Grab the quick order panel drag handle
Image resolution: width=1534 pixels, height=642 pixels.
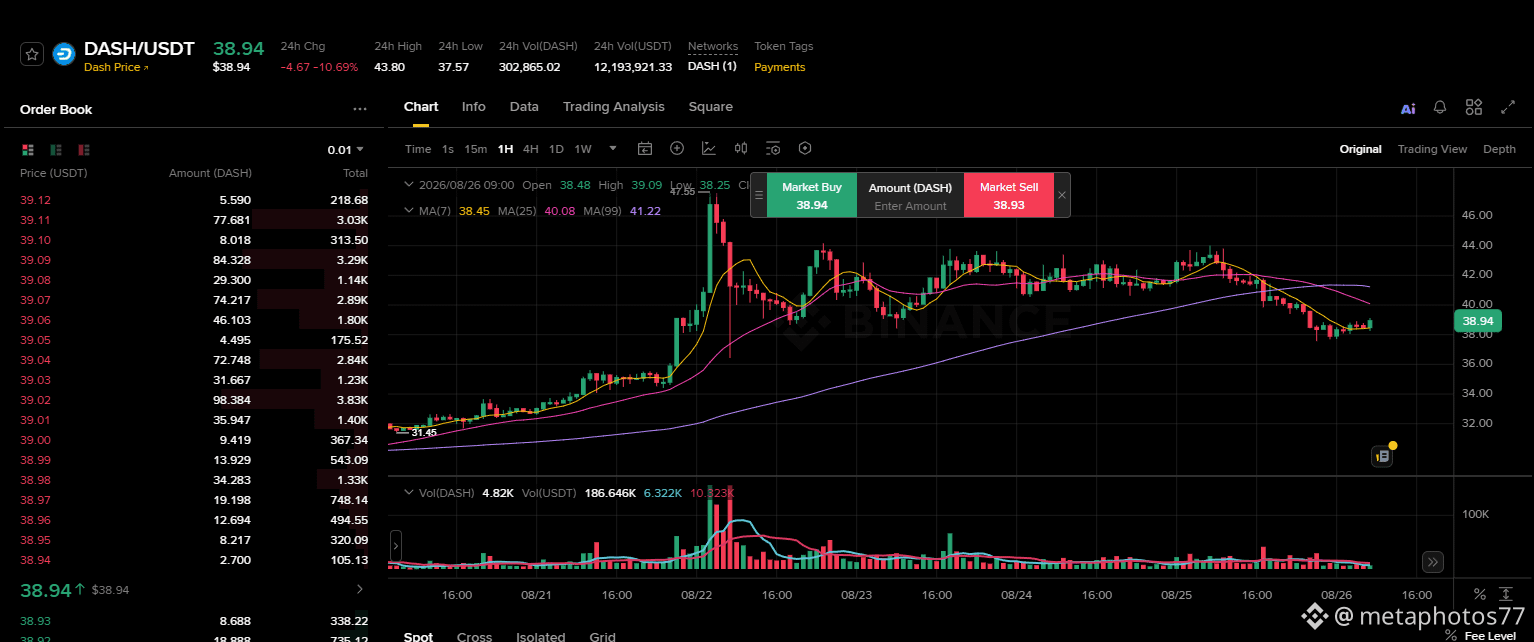click(x=759, y=195)
